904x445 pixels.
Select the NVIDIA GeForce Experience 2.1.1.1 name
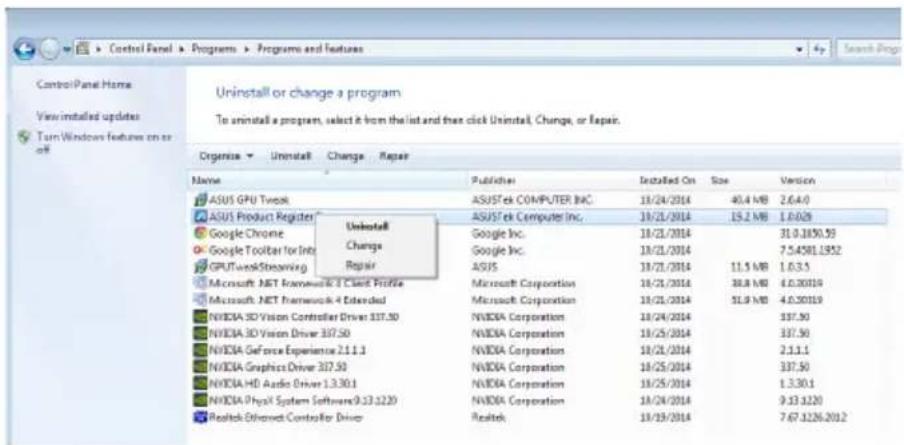pos(288,350)
